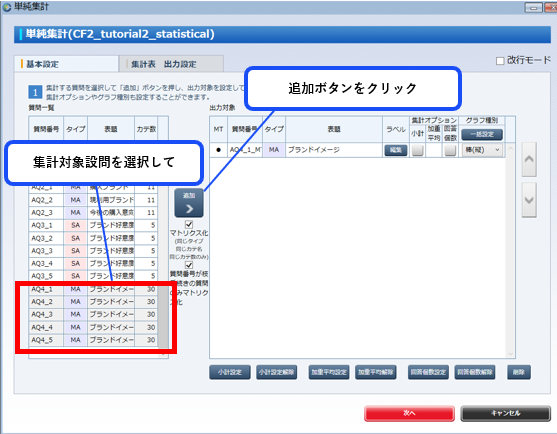Click the 小計設定 button
The width and height of the screenshot is (557, 434).
click(x=230, y=372)
